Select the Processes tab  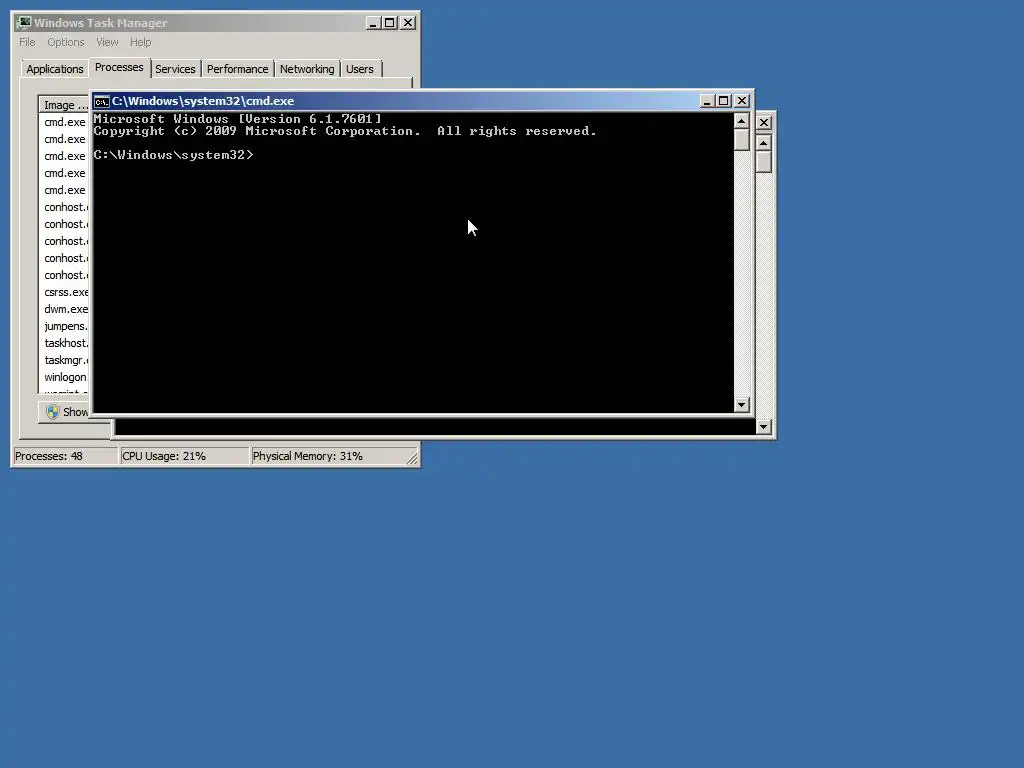(x=119, y=67)
